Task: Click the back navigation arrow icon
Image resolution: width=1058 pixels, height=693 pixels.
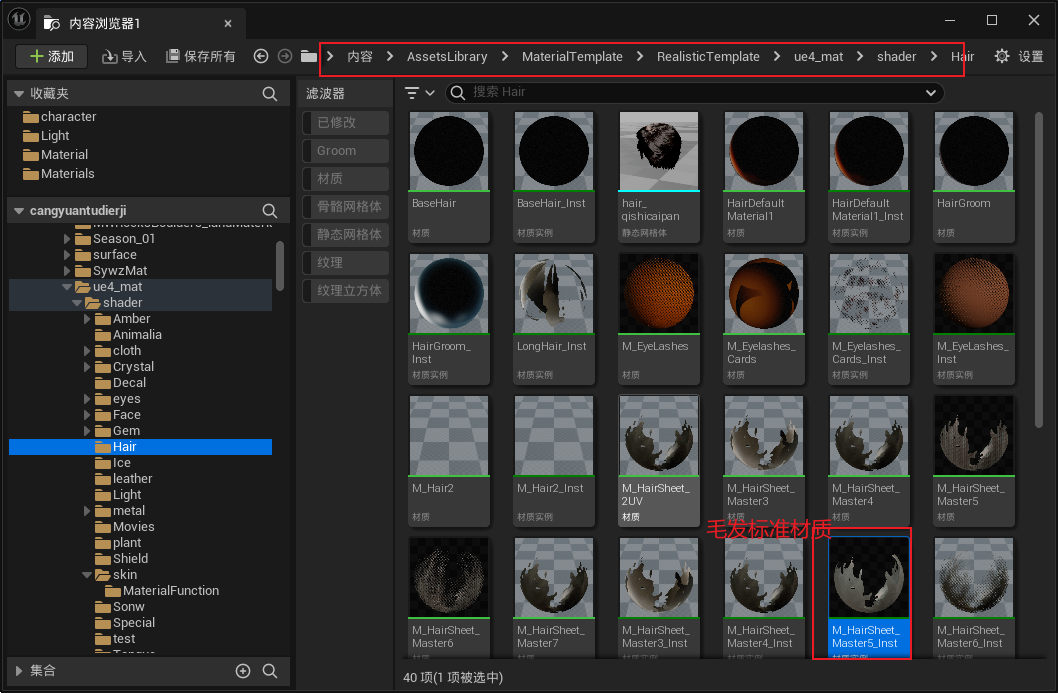Action: [261, 57]
